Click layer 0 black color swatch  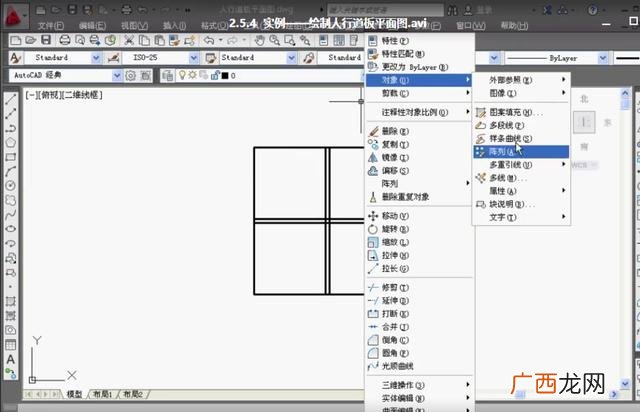[x=224, y=76]
